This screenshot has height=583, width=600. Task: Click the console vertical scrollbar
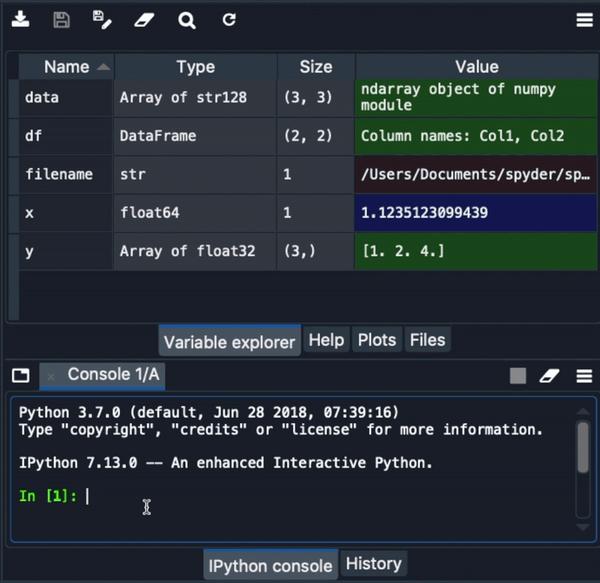[x=583, y=447]
